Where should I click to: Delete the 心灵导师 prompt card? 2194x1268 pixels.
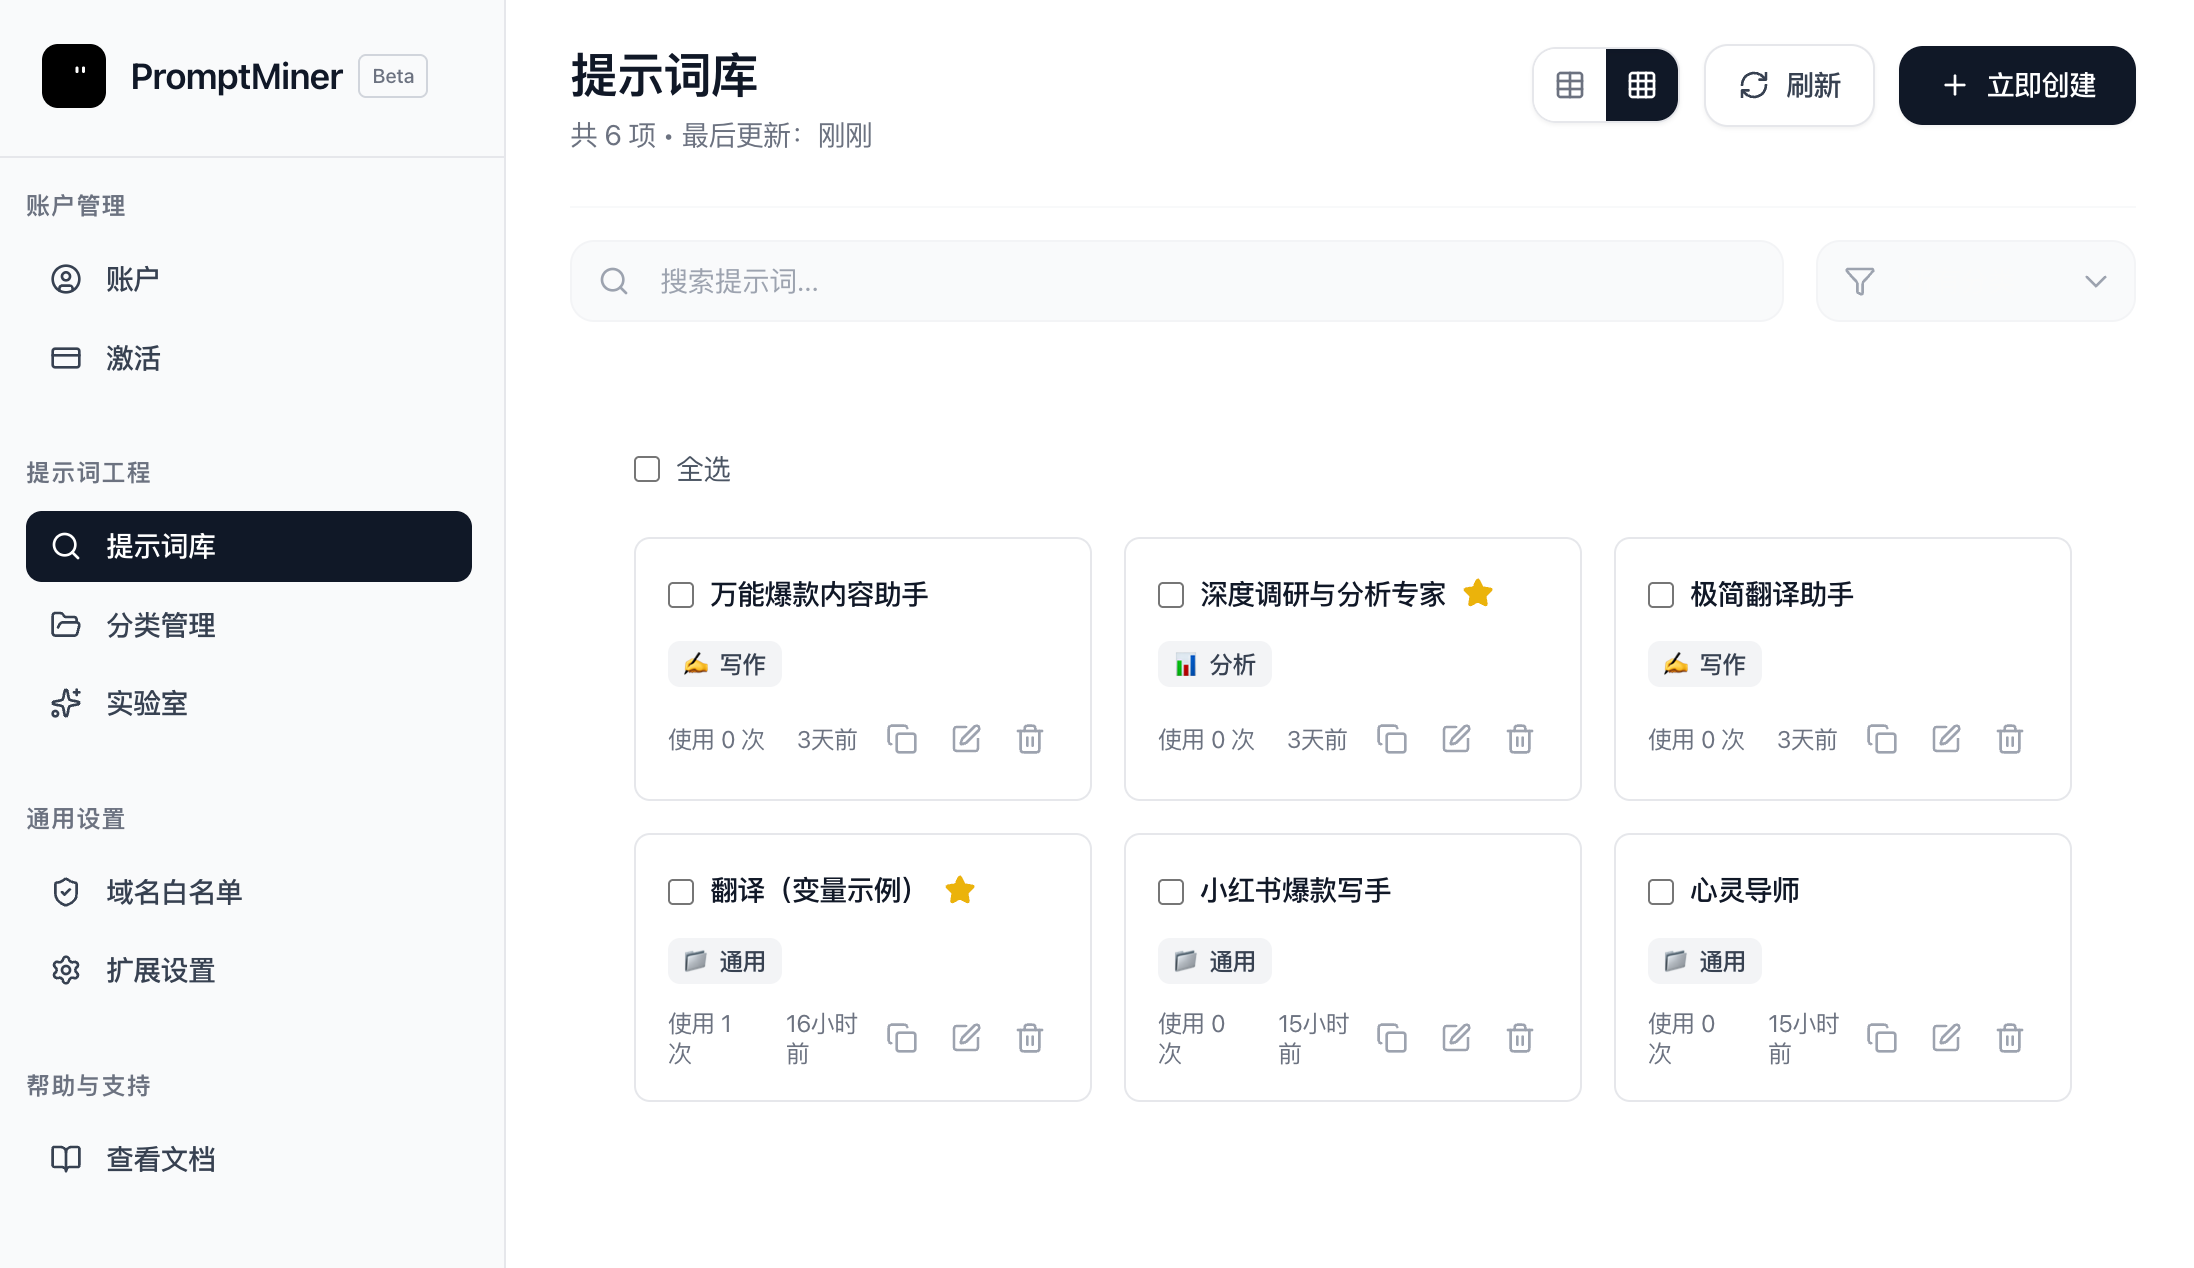[x=2009, y=1037]
